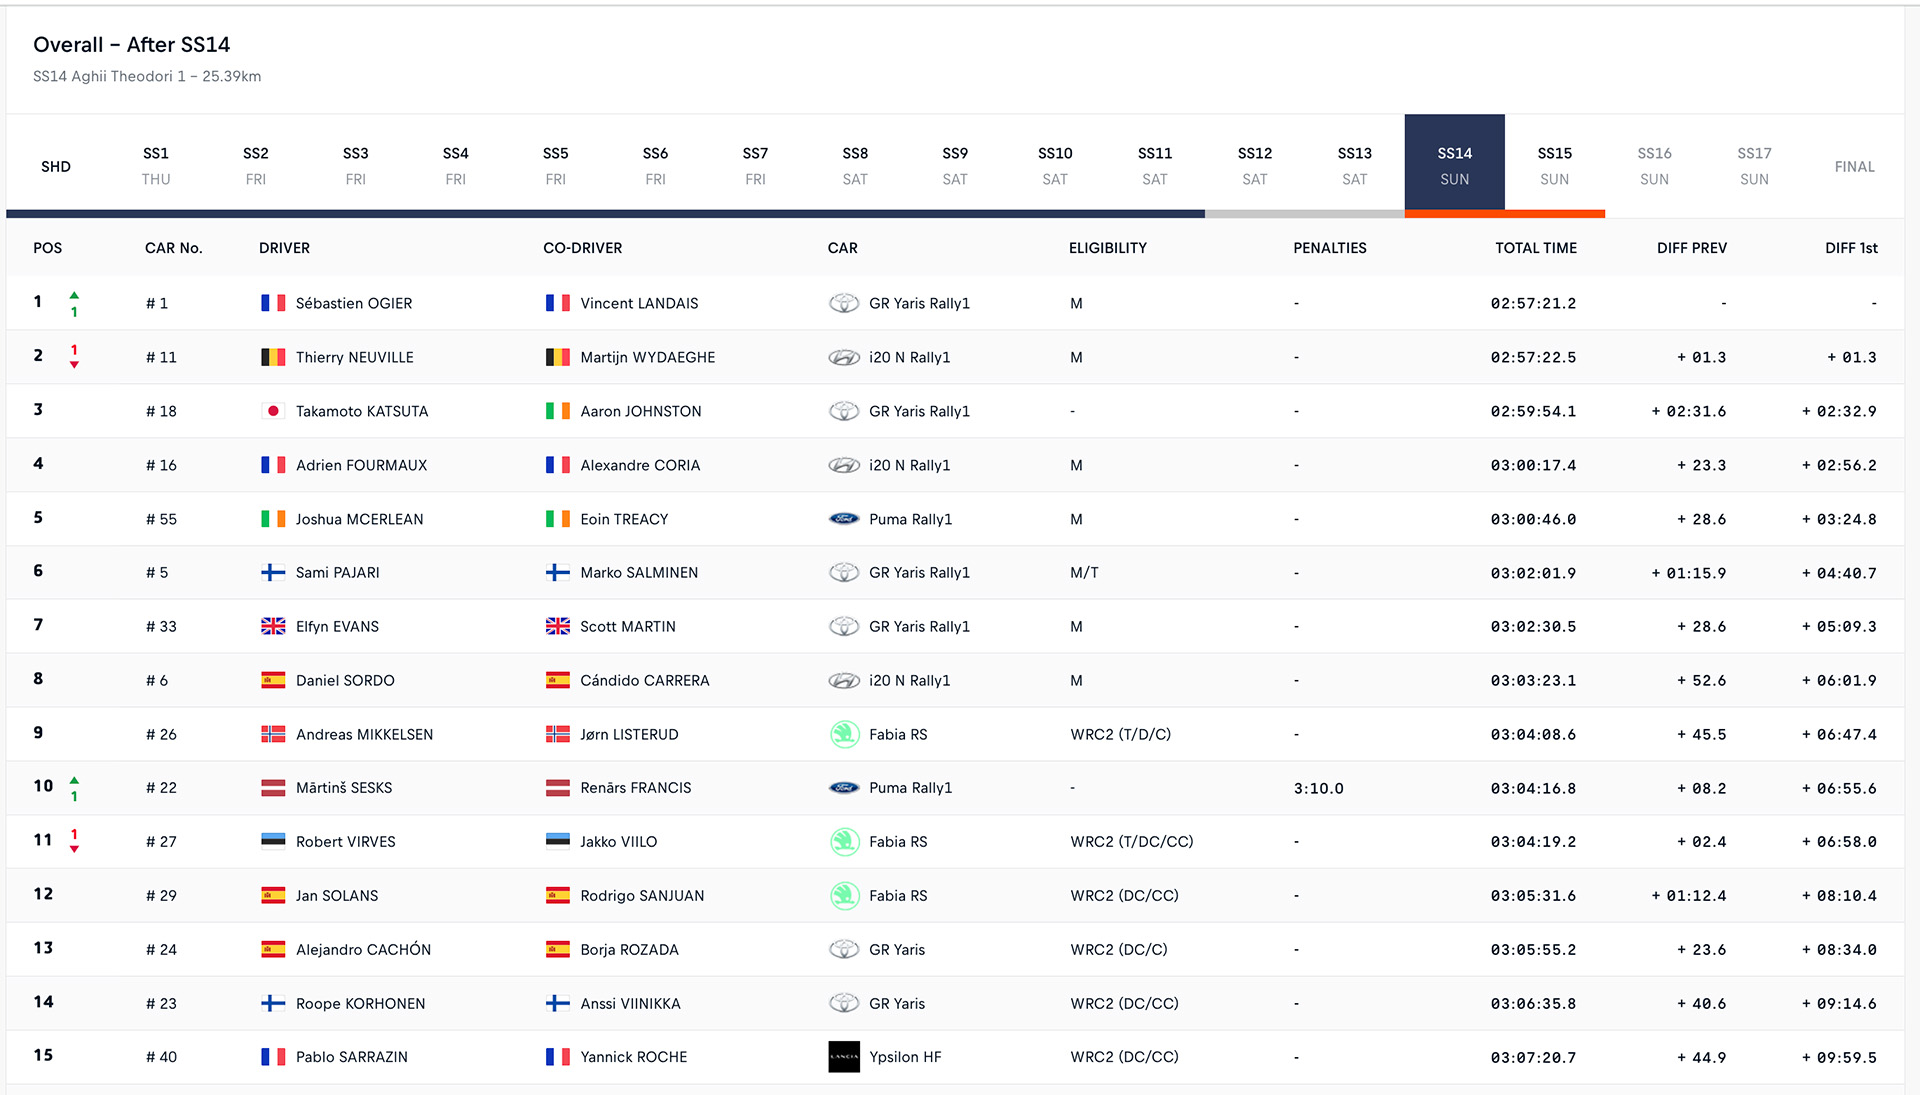
Task: Click driver name Sébastien OGIER
Action: click(354, 303)
